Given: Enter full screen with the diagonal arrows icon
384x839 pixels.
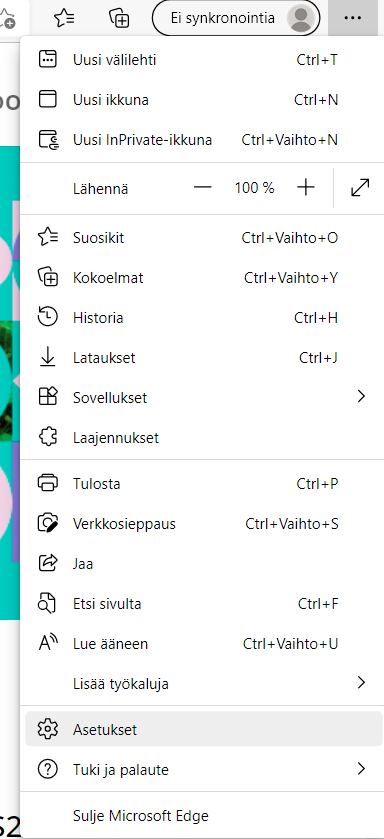Looking at the screenshot, I should (360, 188).
